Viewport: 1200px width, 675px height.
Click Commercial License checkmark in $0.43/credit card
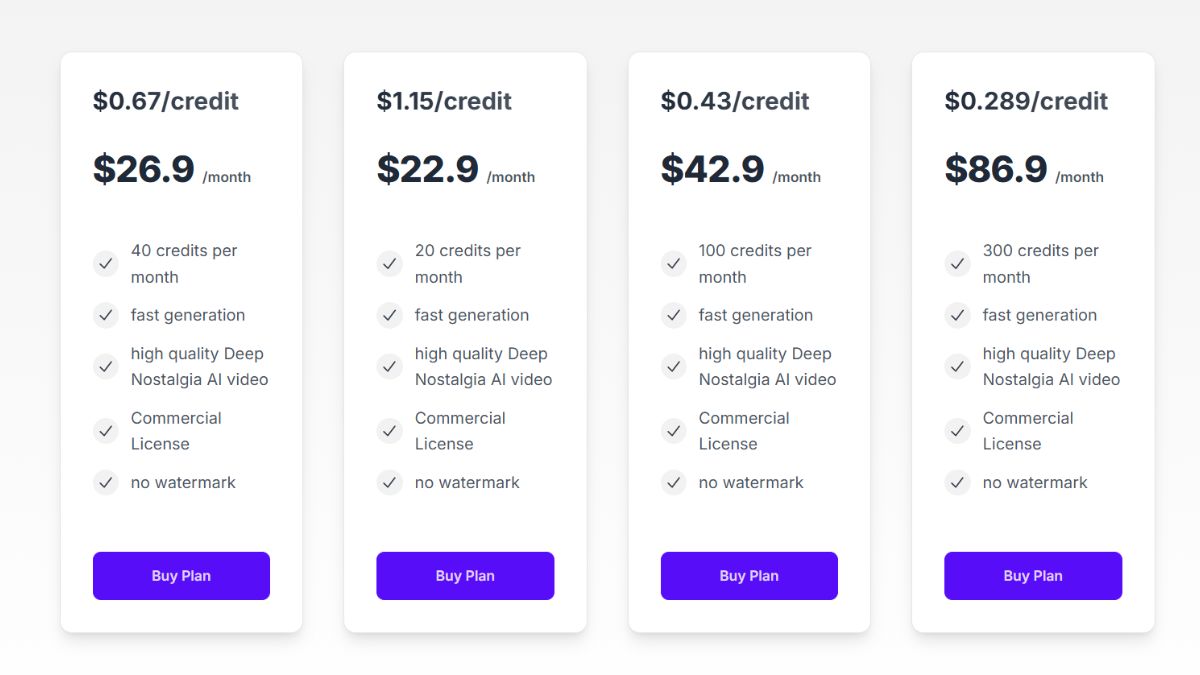pos(674,431)
